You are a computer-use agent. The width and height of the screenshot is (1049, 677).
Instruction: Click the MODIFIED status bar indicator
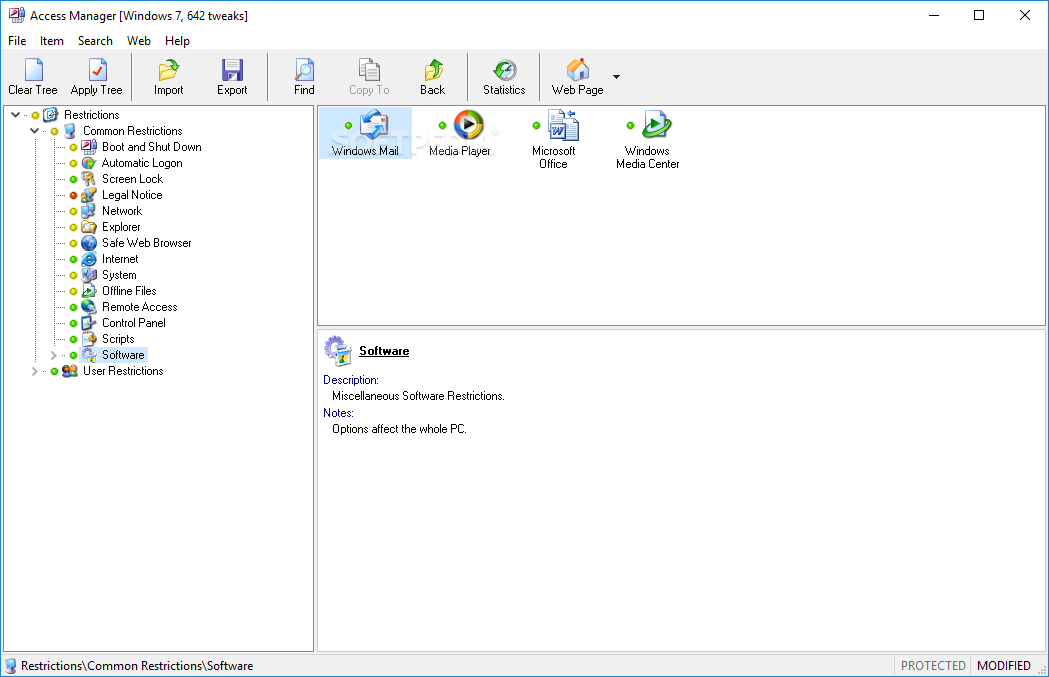[1004, 666]
